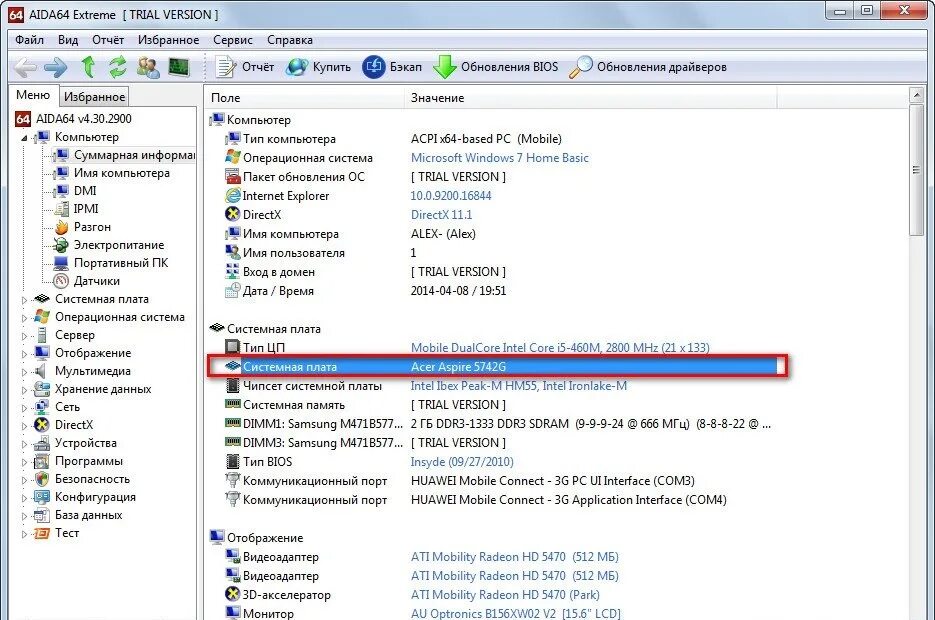Expand the Системная плата tree node

coord(24,300)
